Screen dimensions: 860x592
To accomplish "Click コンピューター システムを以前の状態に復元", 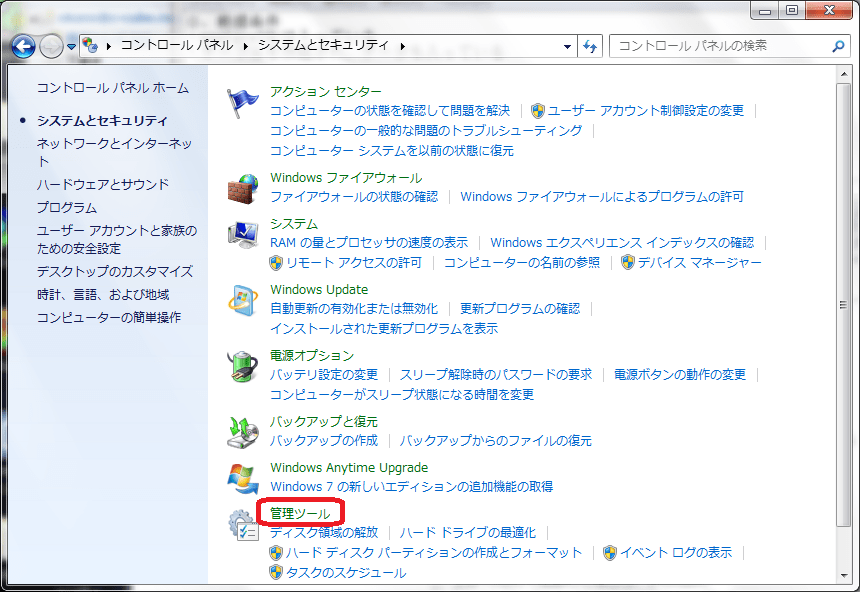I will pyautogui.click(x=392, y=151).
